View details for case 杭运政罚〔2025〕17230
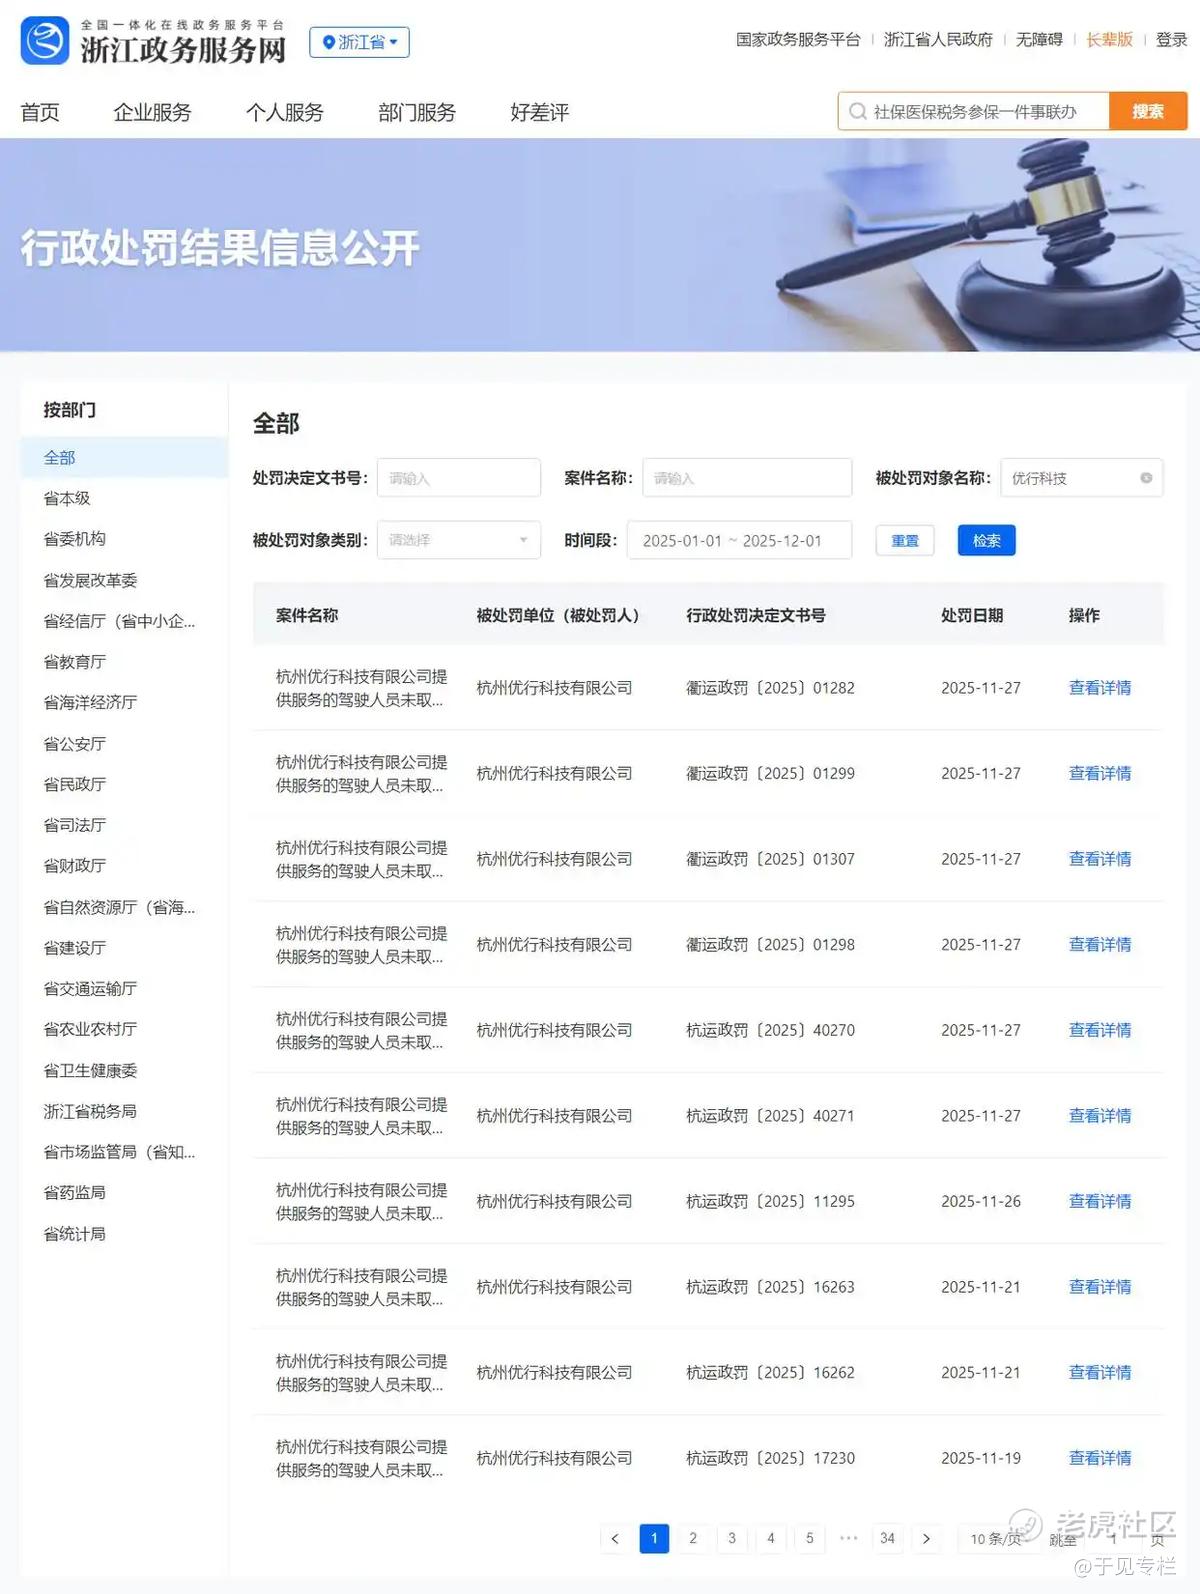 coord(1100,1458)
